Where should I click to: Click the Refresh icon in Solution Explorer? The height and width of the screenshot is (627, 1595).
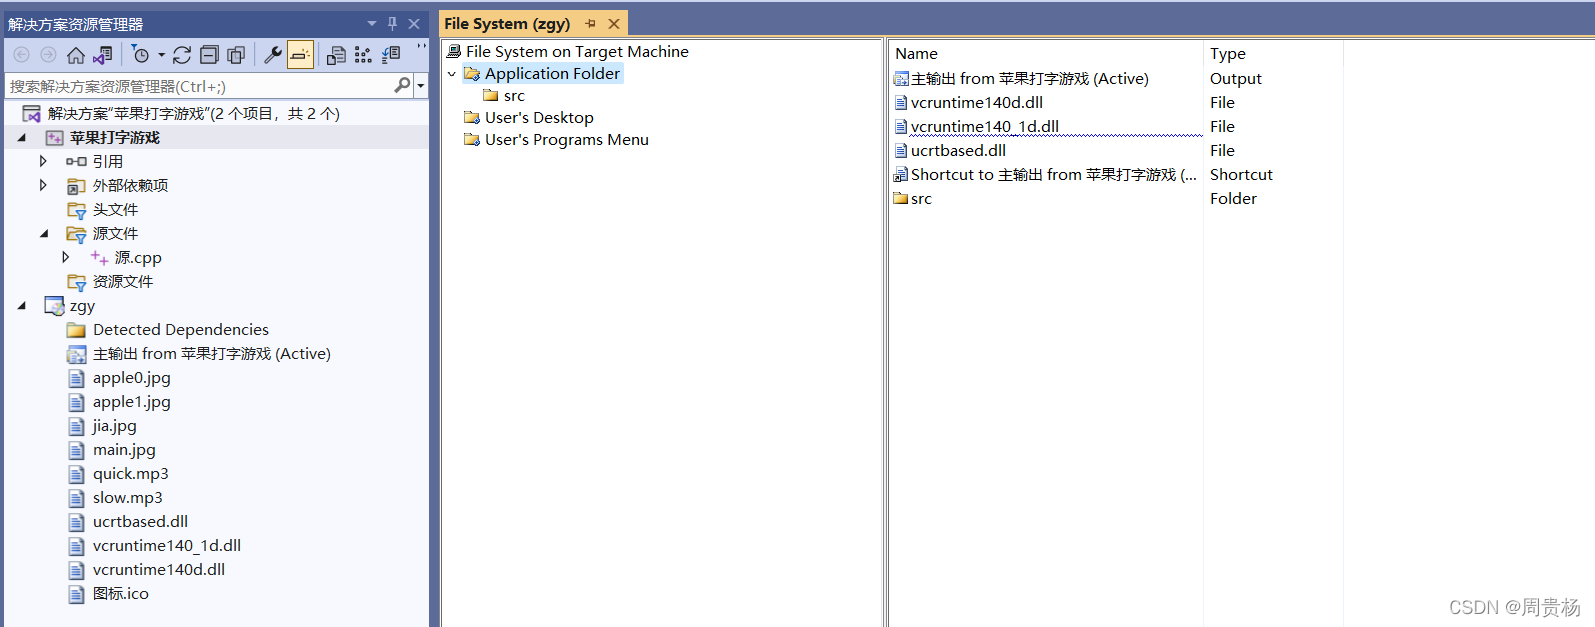pyautogui.click(x=182, y=55)
